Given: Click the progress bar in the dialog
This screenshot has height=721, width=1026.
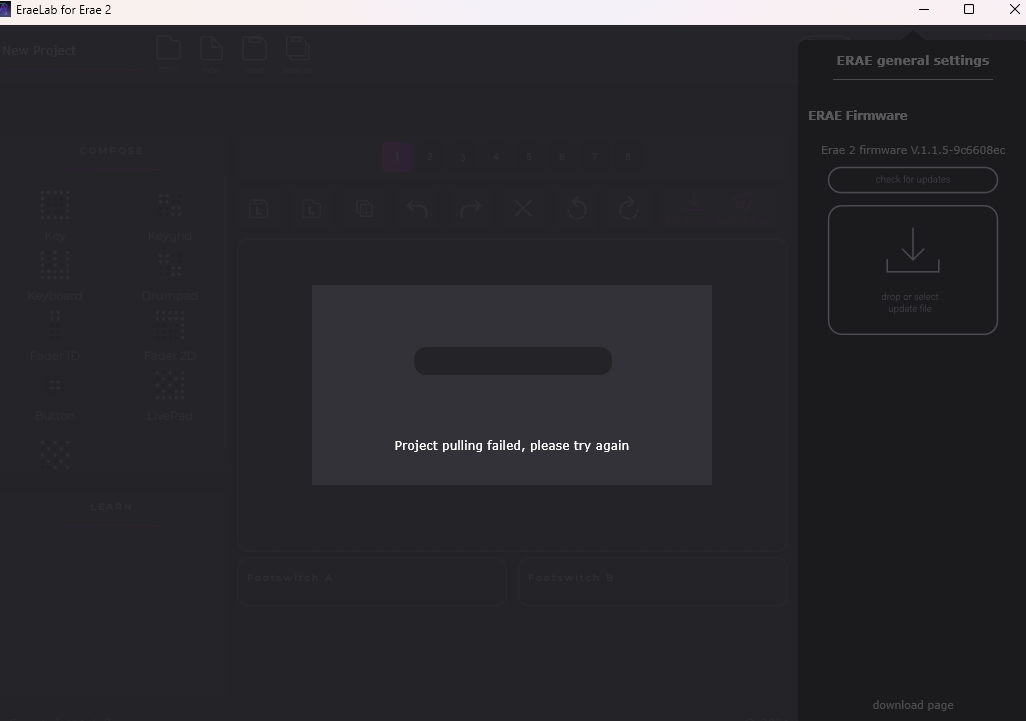Looking at the screenshot, I should pos(513,361).
